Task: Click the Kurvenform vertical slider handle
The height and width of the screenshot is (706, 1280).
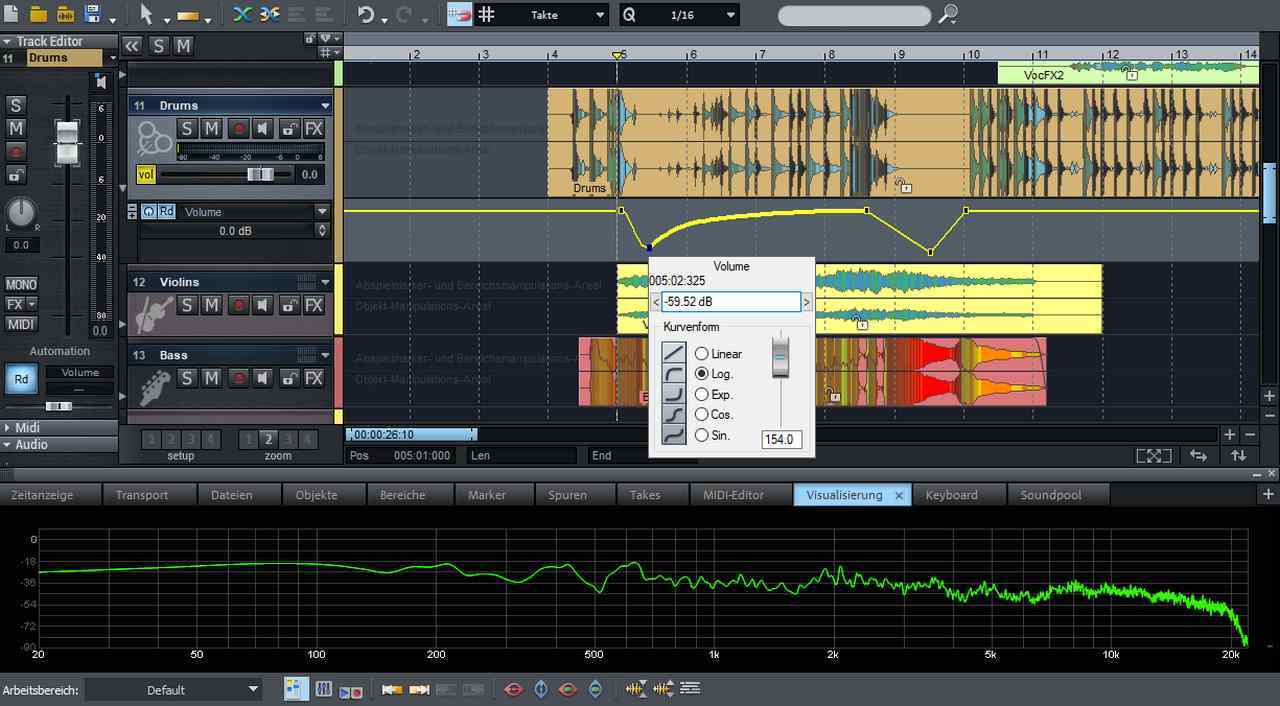Action: [x=781, y=357]
